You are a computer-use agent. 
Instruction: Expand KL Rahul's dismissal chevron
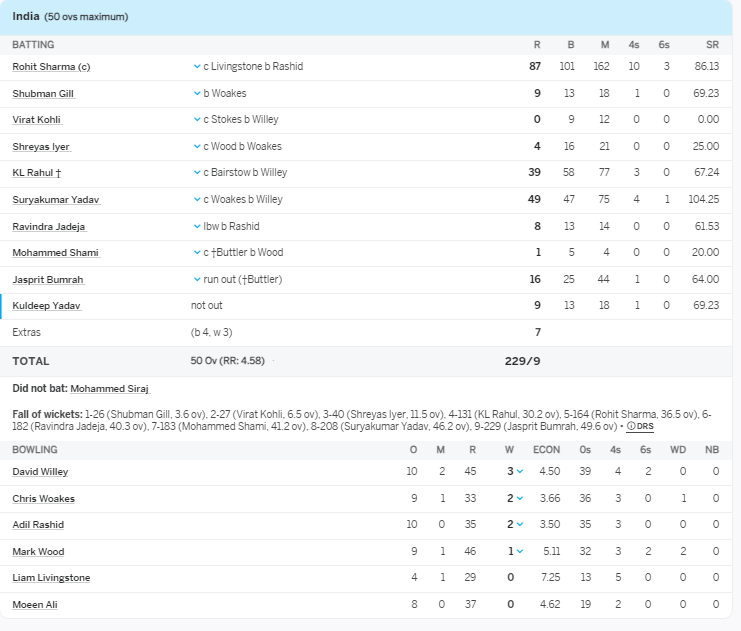(x=197, y=173)
